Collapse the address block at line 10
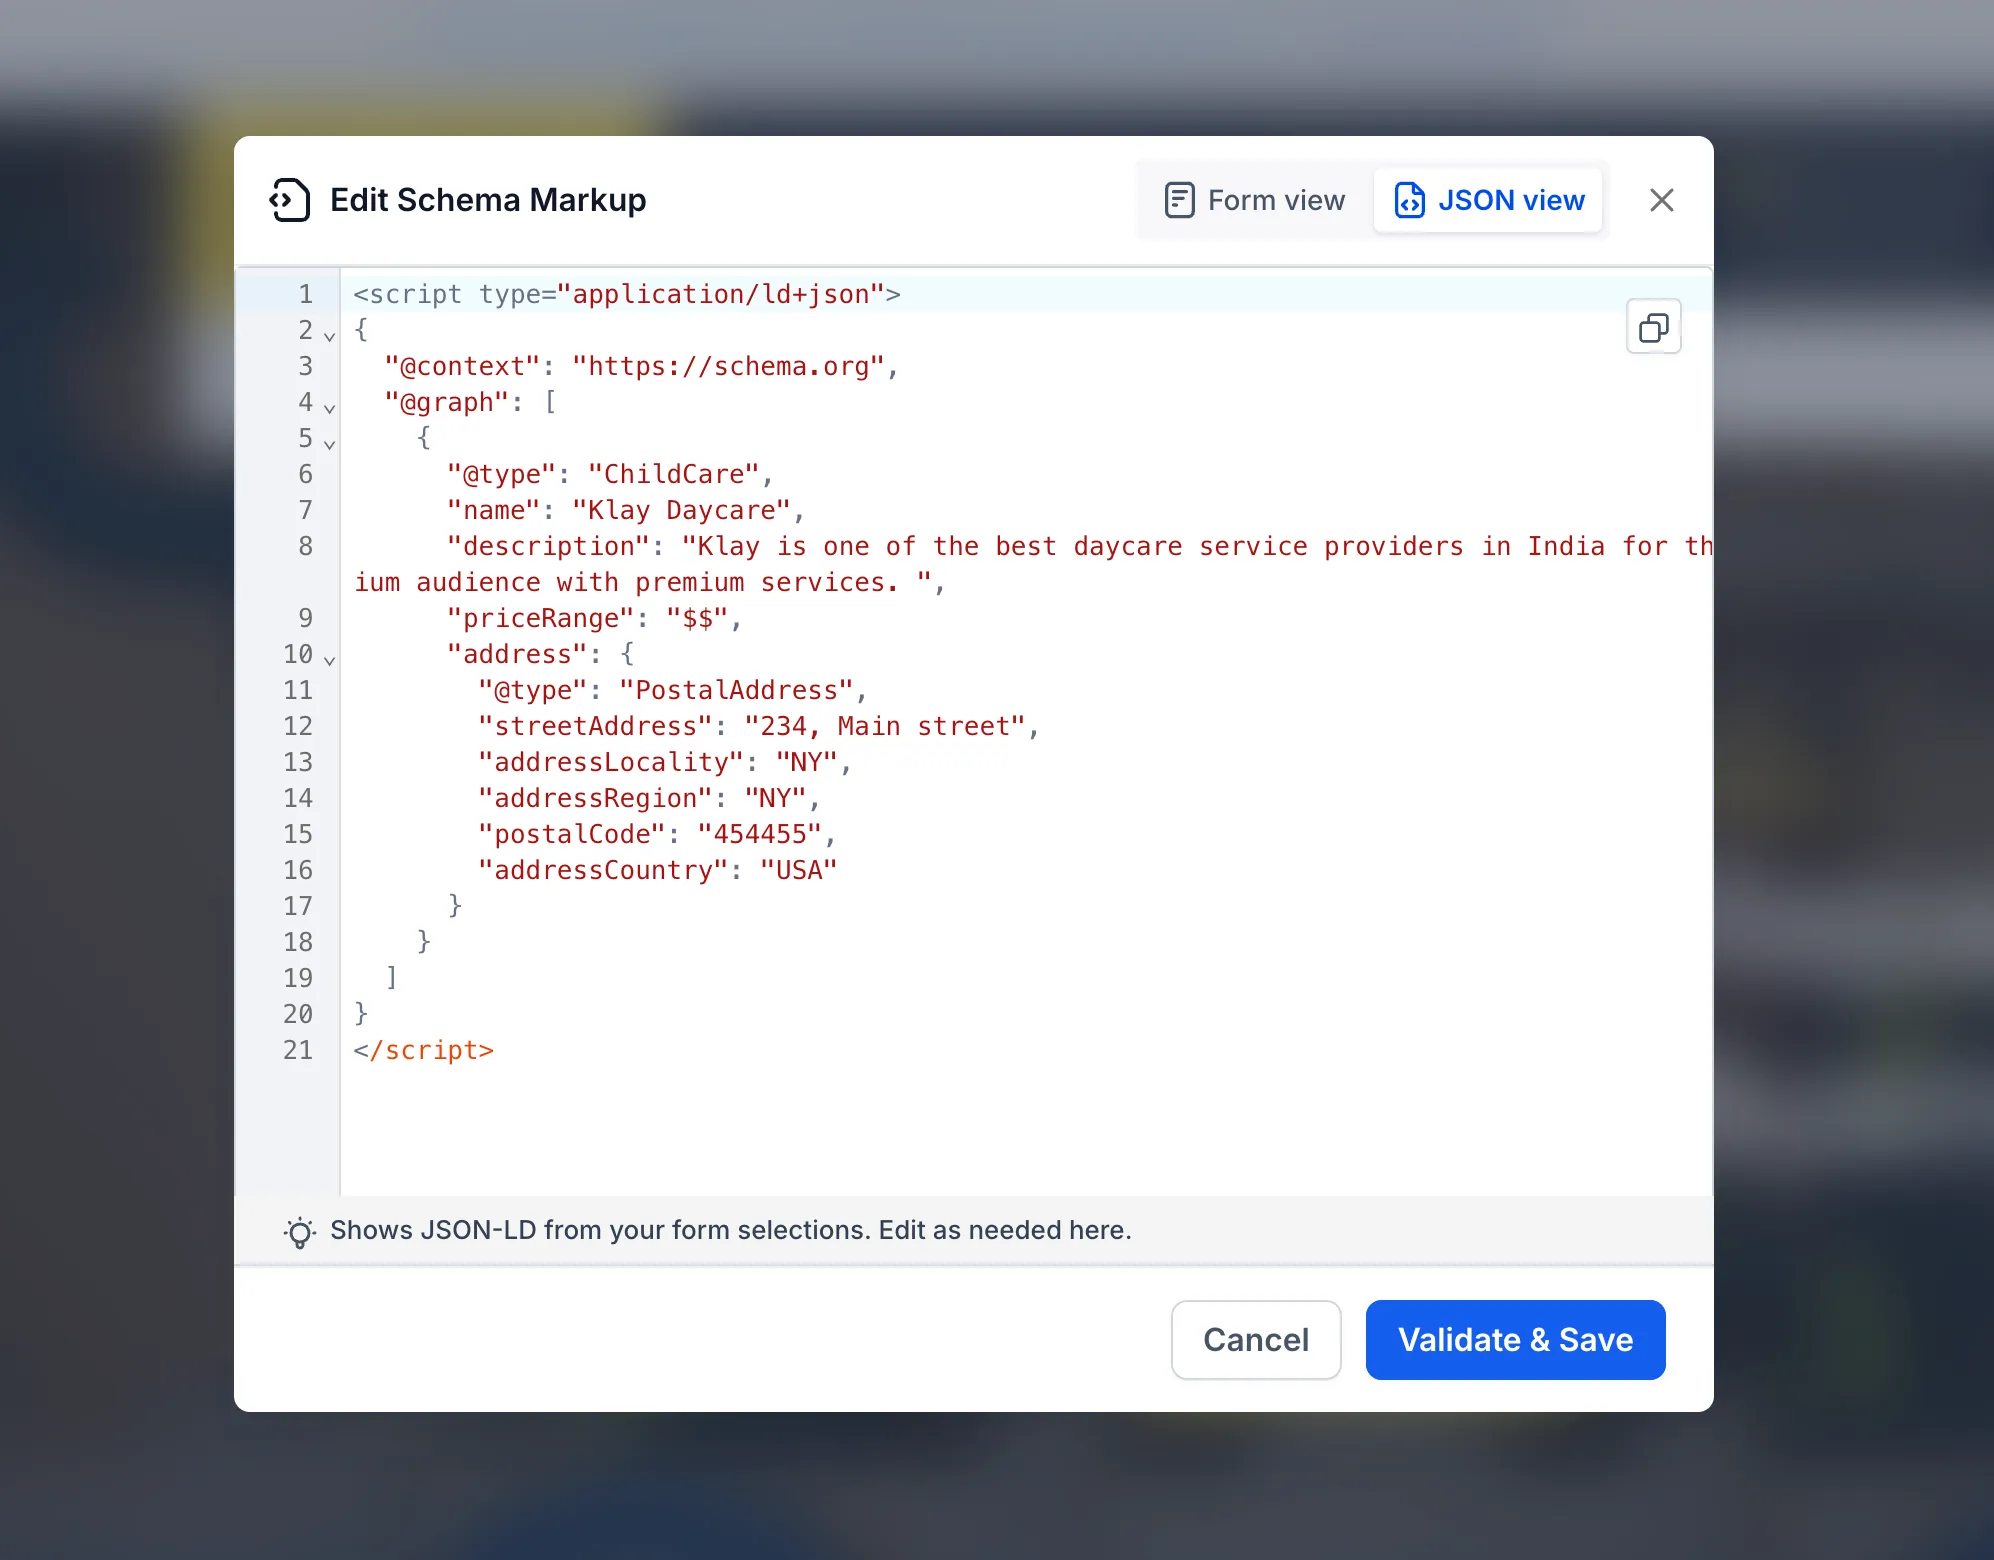 point(328,660)
